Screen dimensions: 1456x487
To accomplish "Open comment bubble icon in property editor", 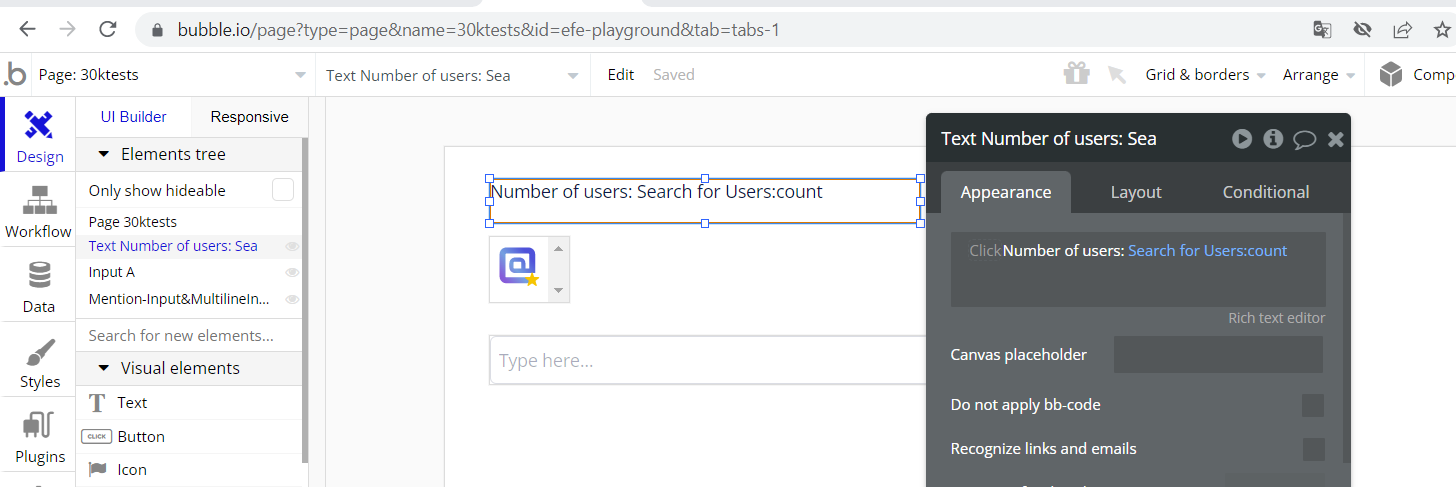I will point(1304,139).
